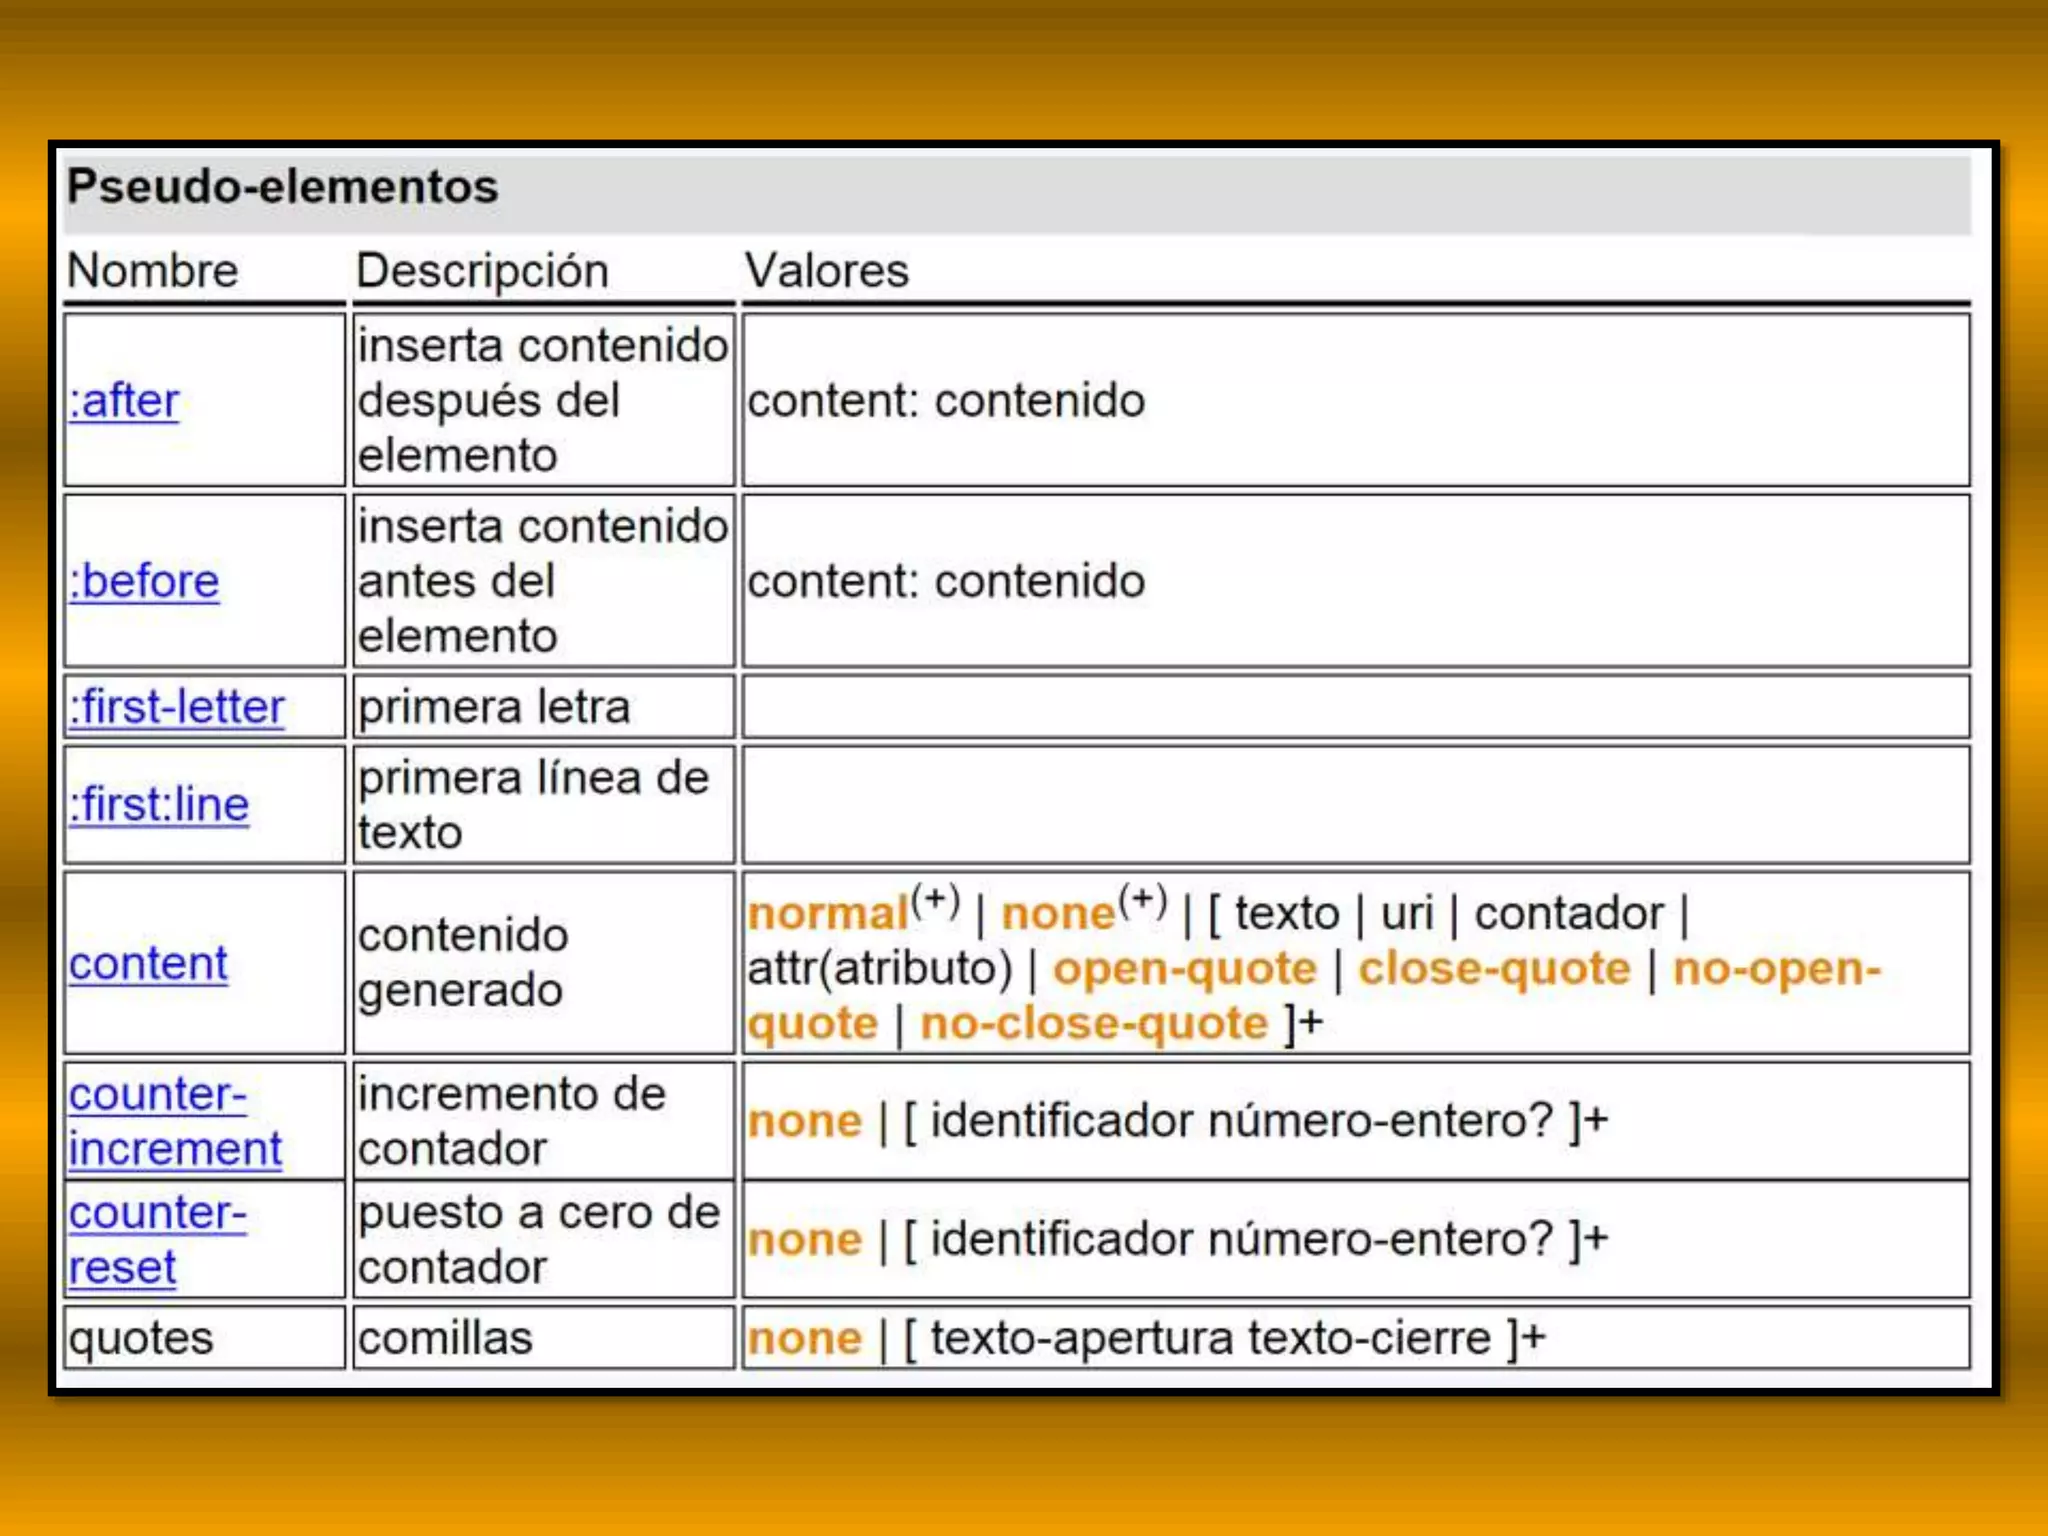The image size is (2048, 1536).
Task: Click the counter-reset values cell
Action: click(x=1356, y=1239)
